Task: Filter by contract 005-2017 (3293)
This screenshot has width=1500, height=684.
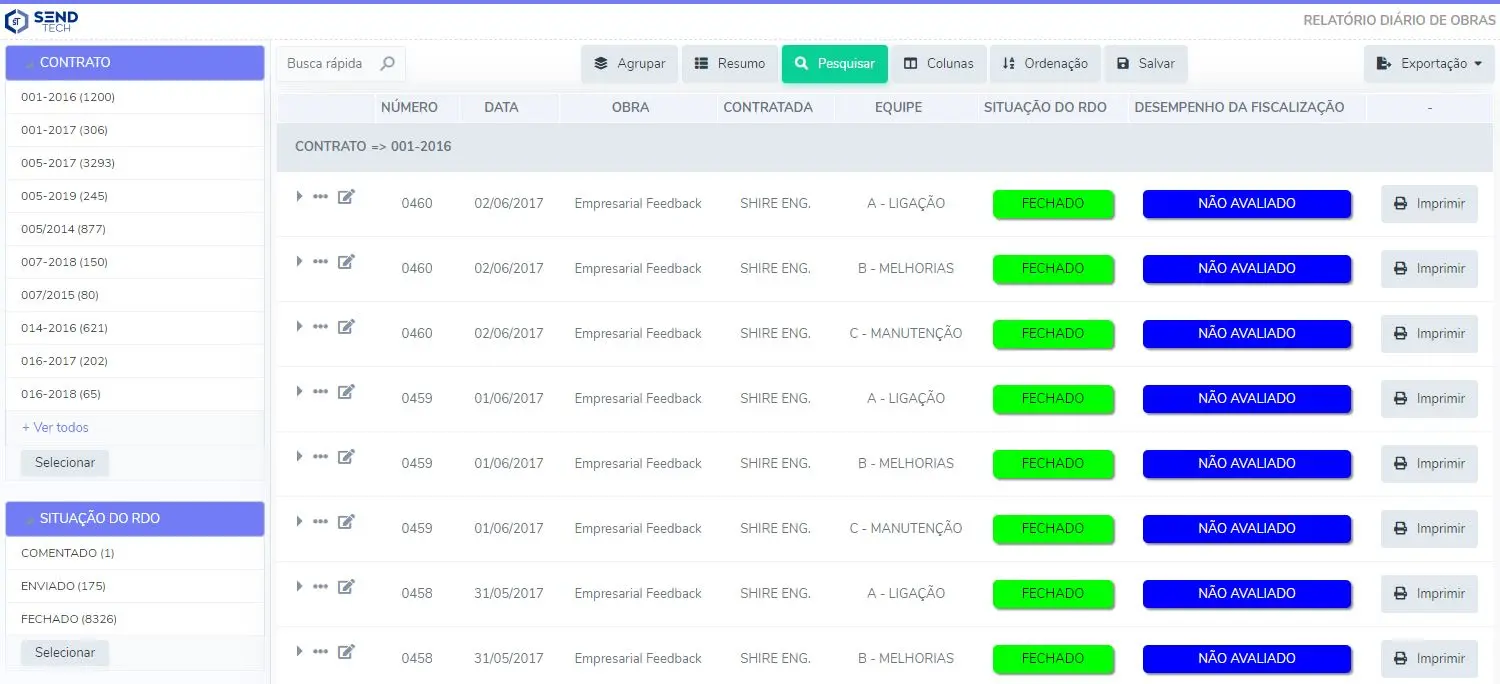Action: [x=68, y=163]
